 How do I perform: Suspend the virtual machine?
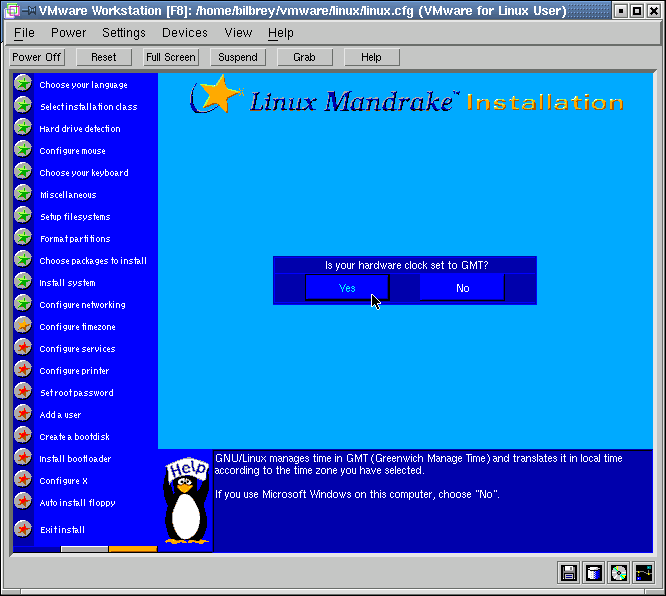tap(238, 57)
